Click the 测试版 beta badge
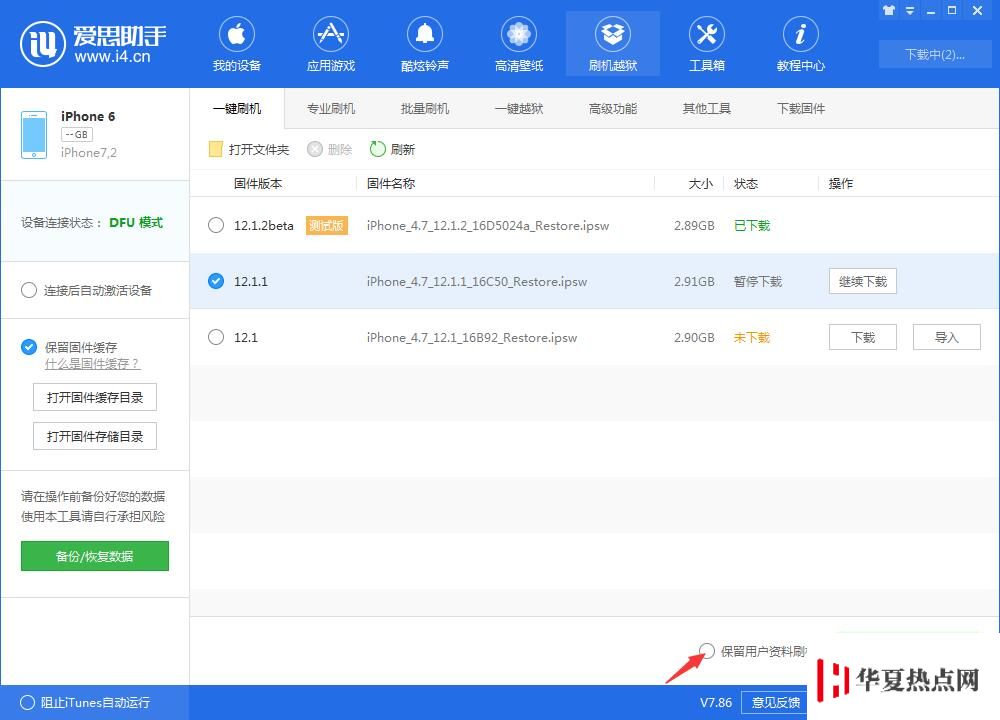This screenshot has width=1000, height=720. (327, 225)
